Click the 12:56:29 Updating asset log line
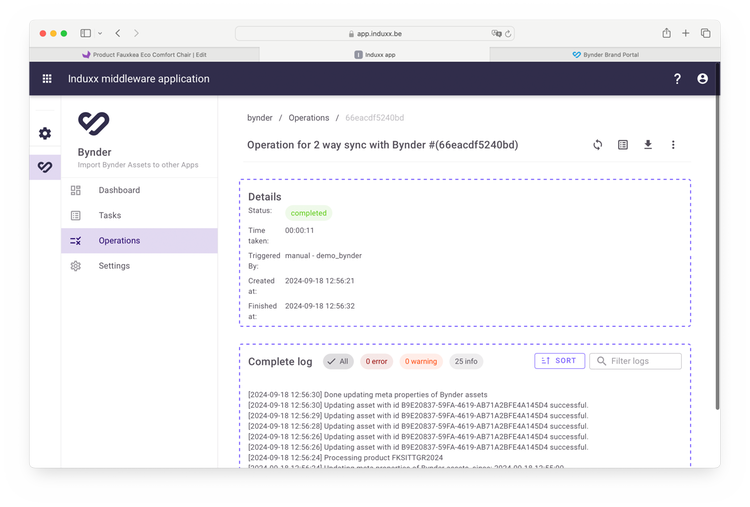750x507 pixels. pos(418,416)
